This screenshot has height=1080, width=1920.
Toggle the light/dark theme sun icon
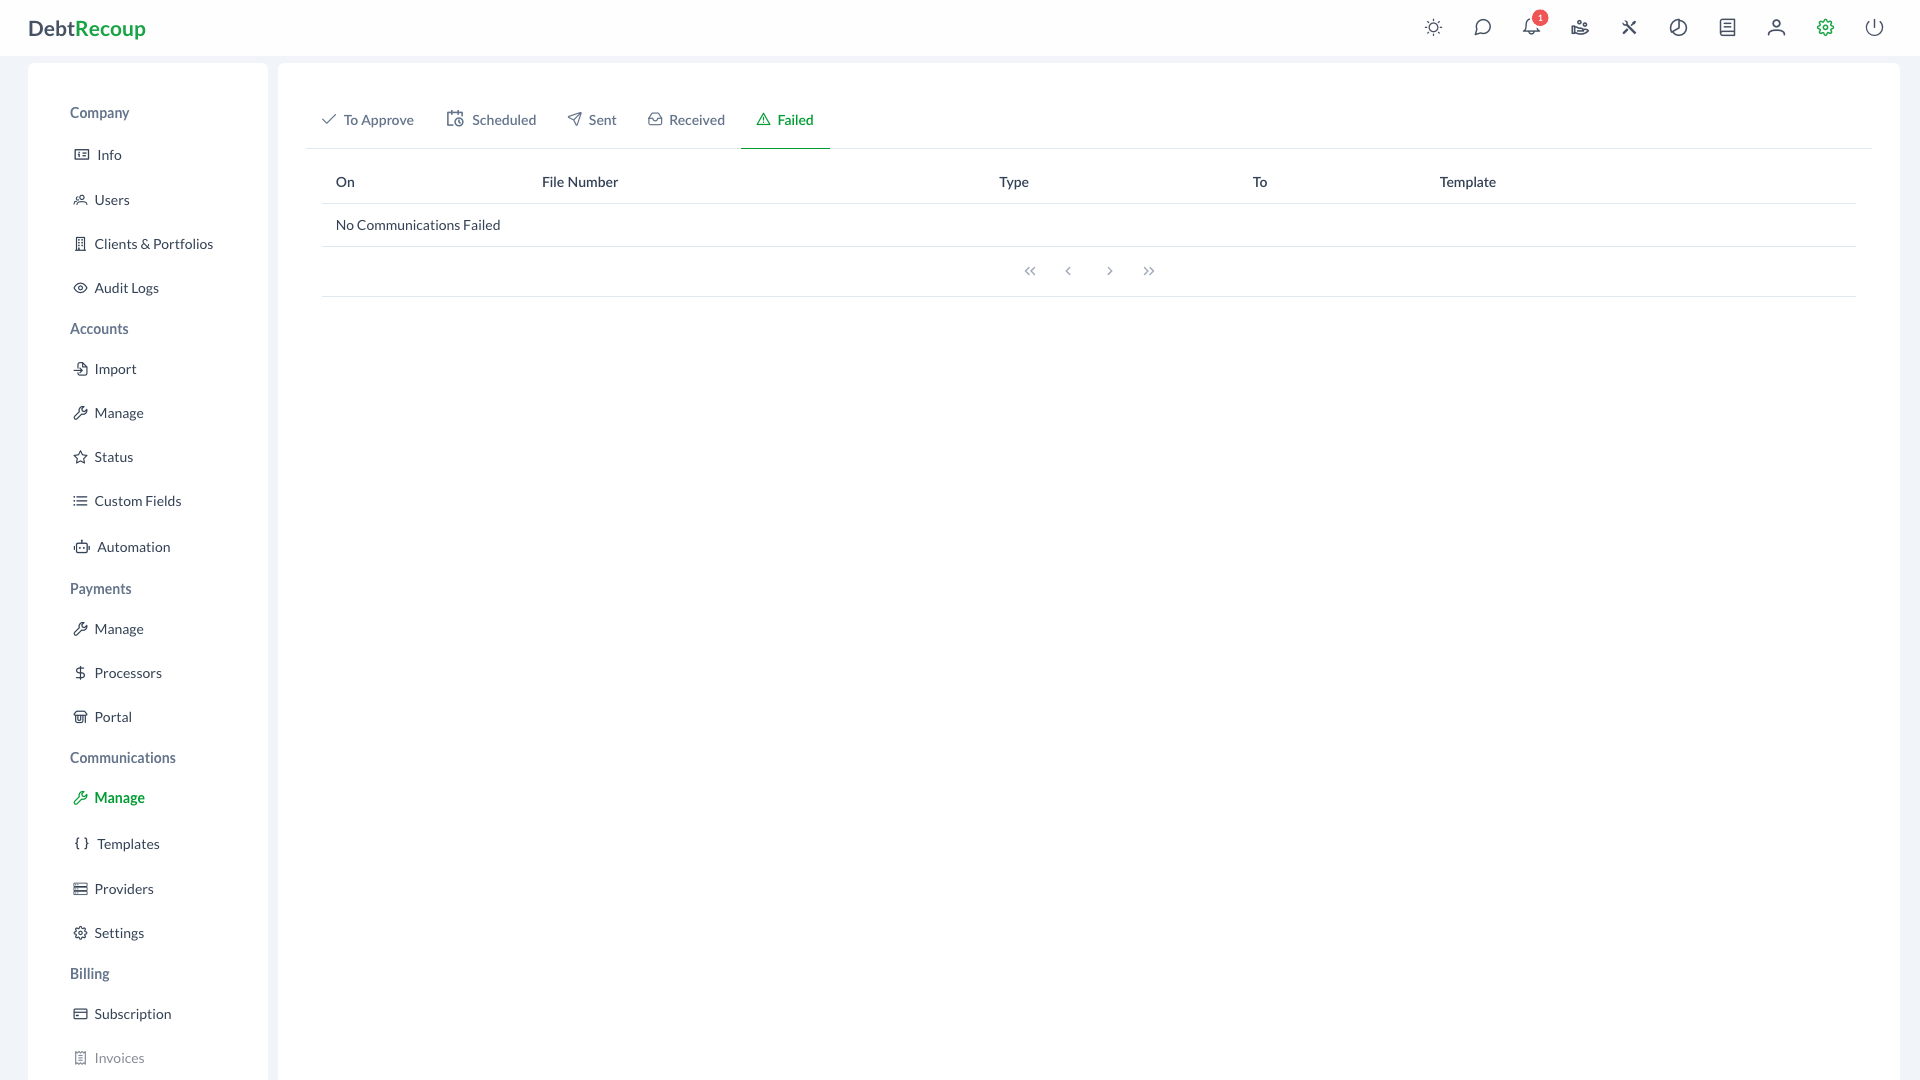(x=1433, y=28)
